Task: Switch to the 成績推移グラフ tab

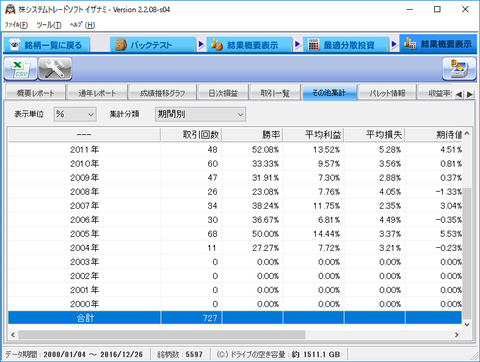Action: pos(162,93)
